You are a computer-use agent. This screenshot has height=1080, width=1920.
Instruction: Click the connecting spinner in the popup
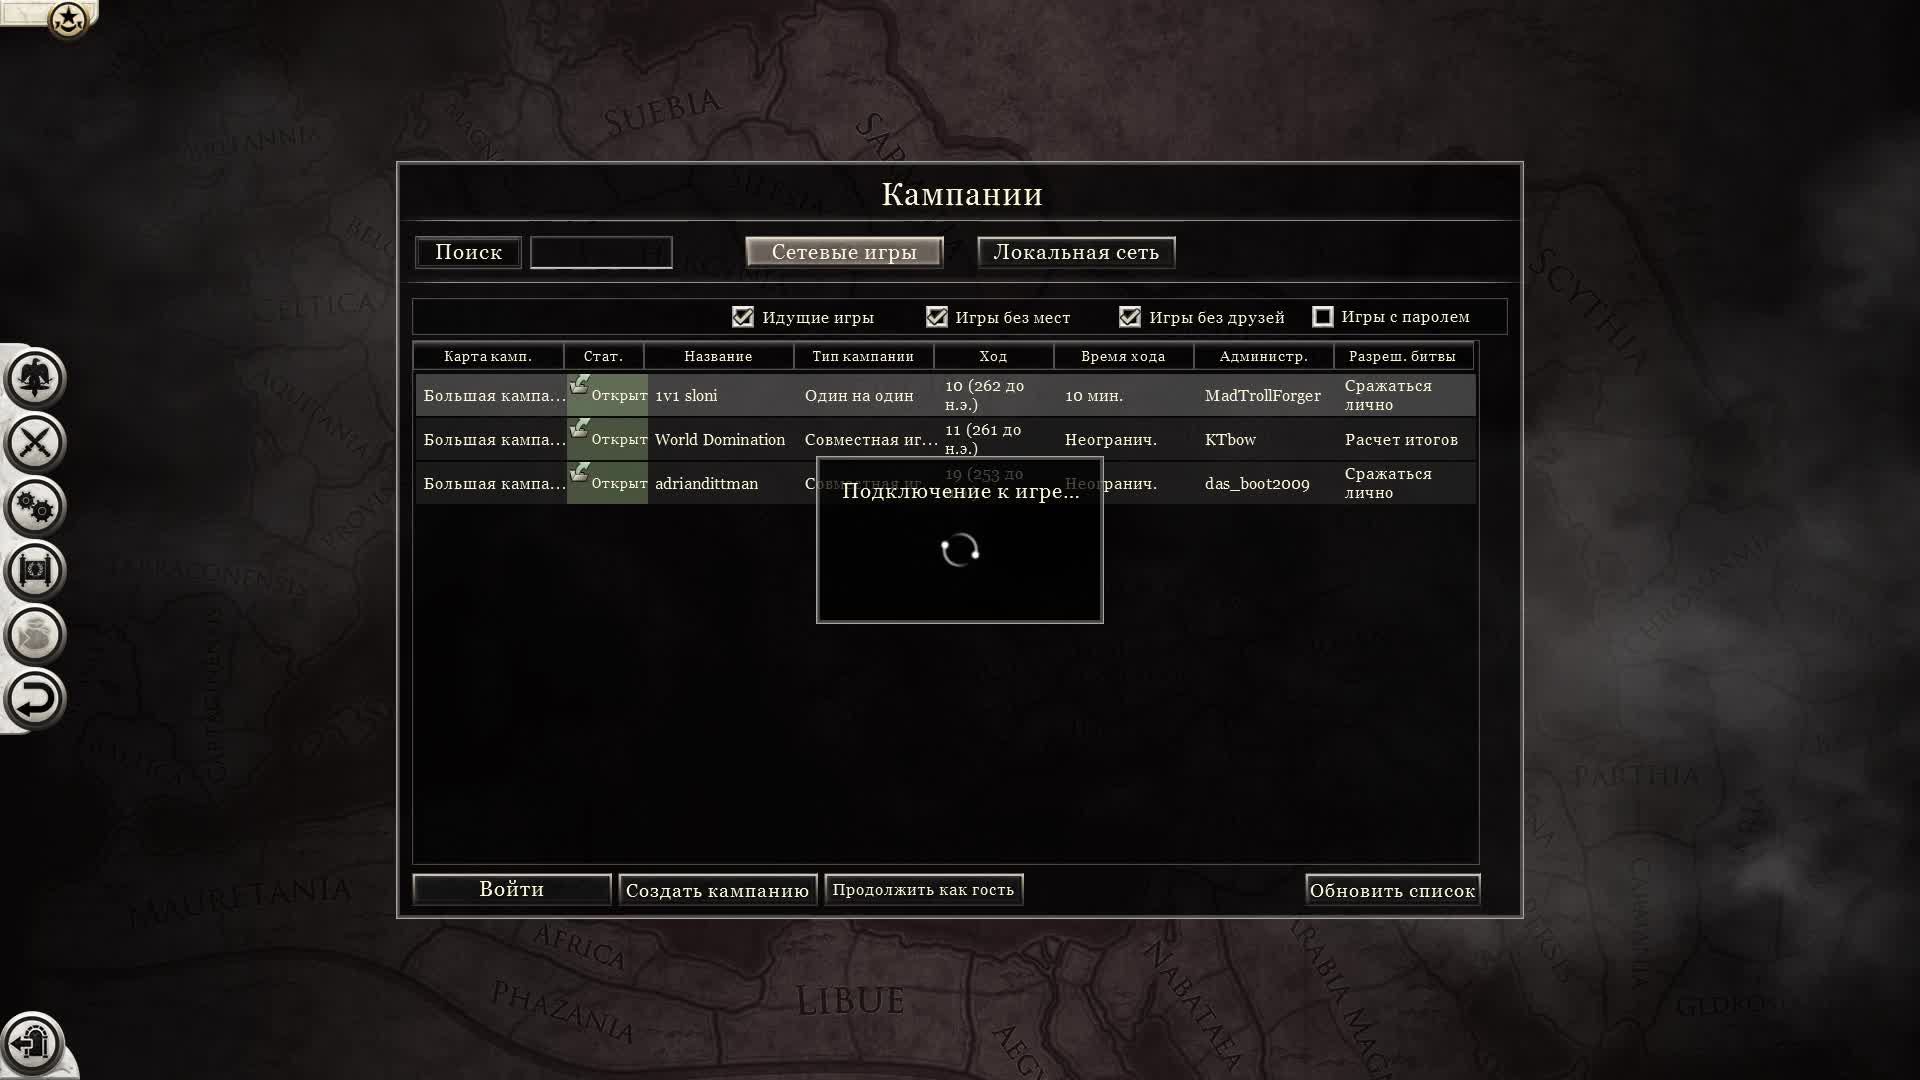click(960, 550)
